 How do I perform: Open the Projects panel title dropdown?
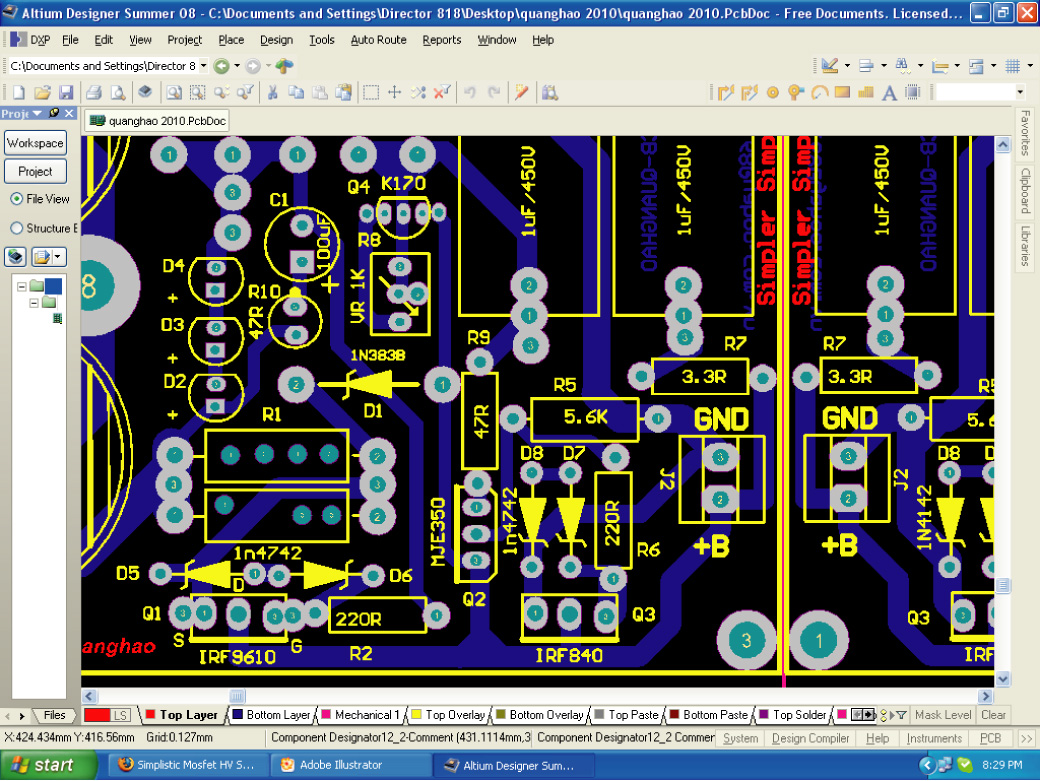37,113
